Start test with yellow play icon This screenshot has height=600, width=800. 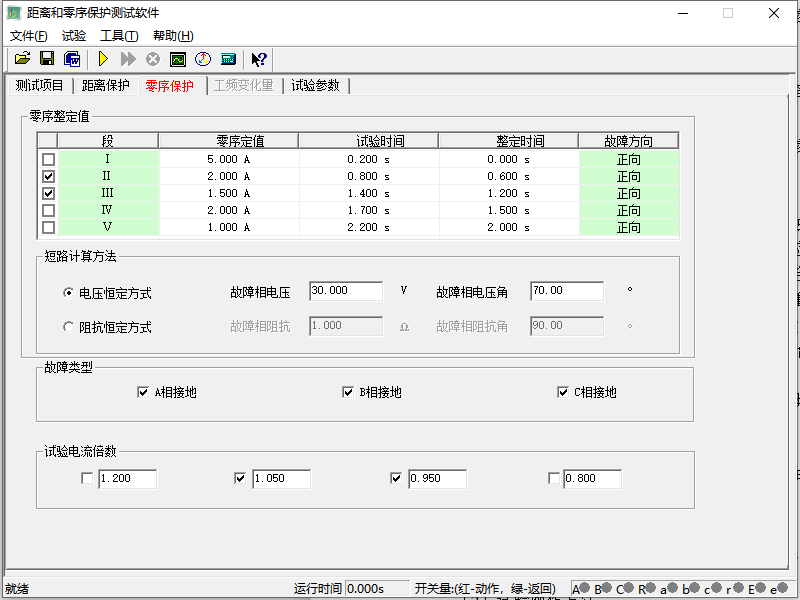pos(103,60)
